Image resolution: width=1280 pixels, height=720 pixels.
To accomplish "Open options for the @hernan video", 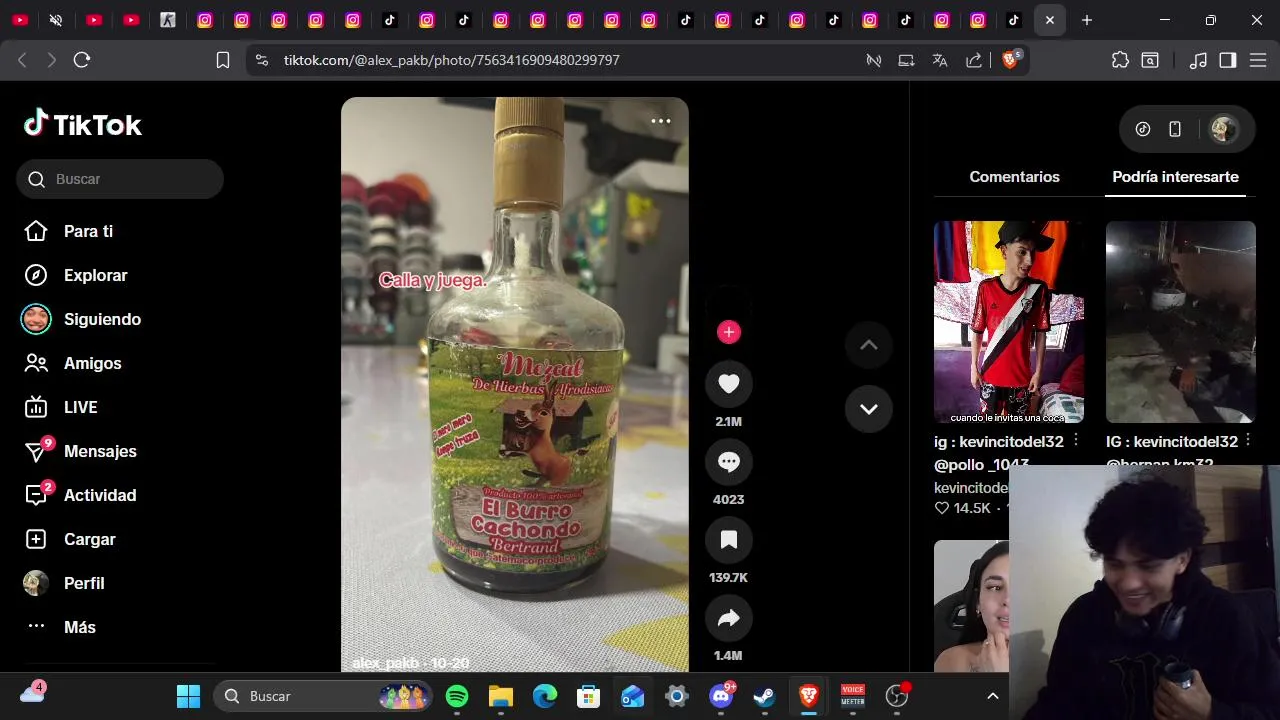I will 1248,441.
